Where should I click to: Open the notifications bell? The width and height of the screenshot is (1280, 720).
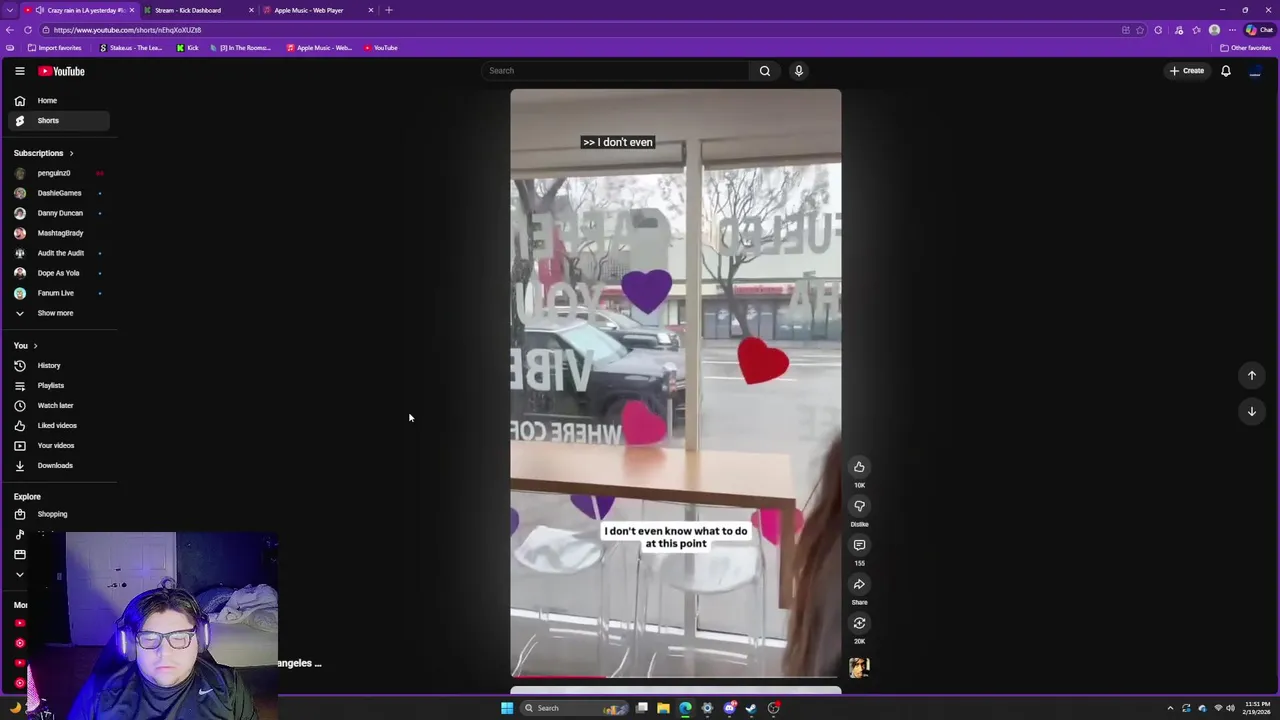tap(1225, 71)
